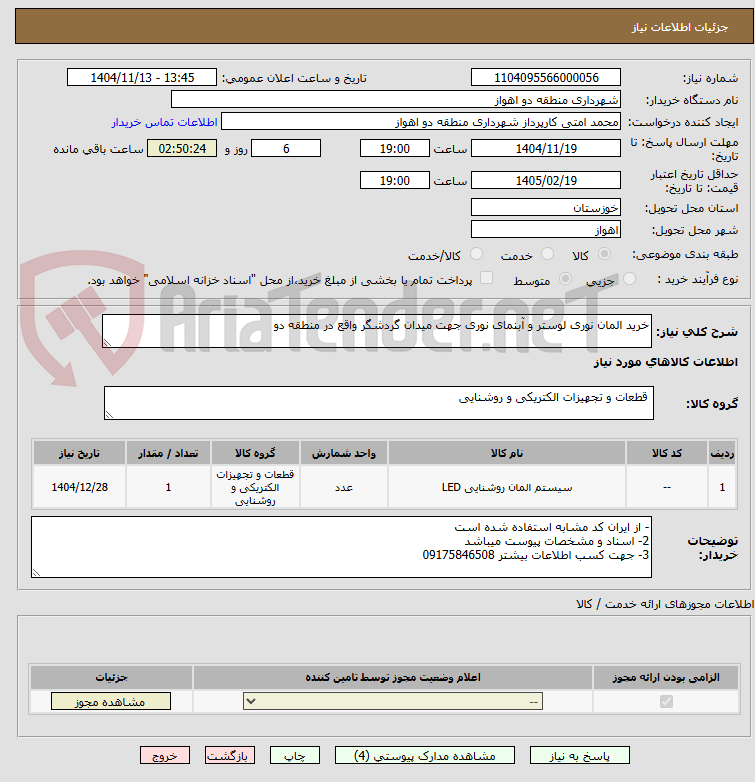Click the توضیحات خریدار text area
The width and height of the screenshot is (755, 782).
point(342,547)
